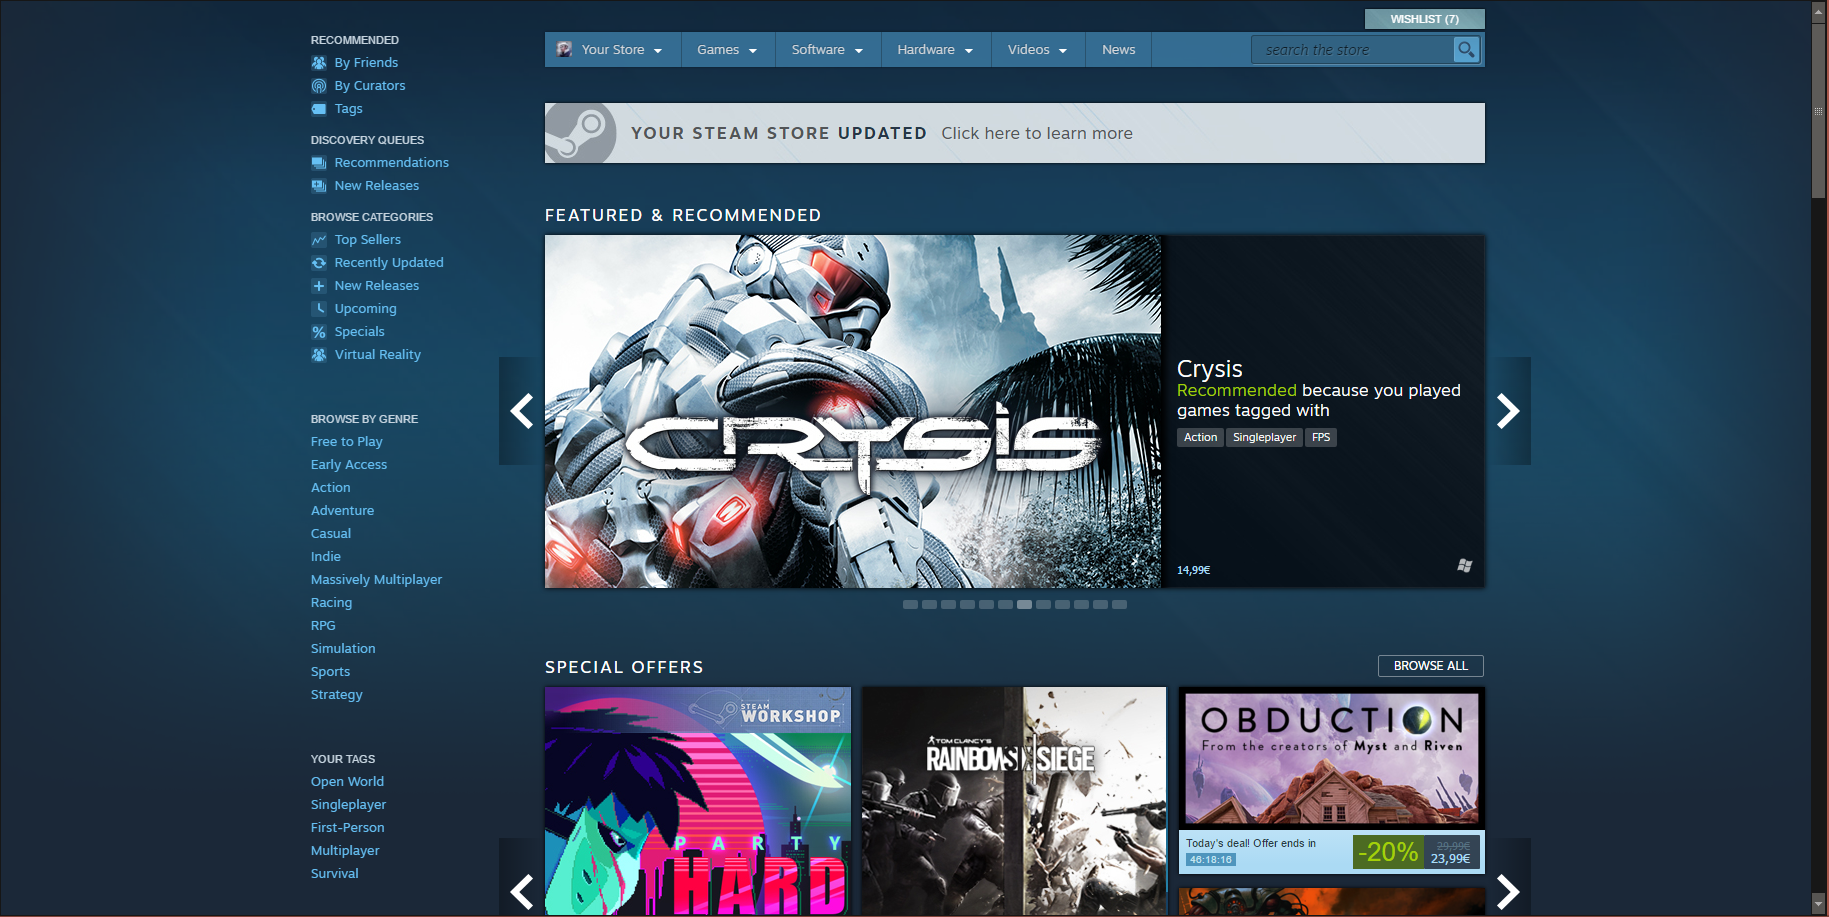Open the Hardware dropdown menu

[936, 49]
